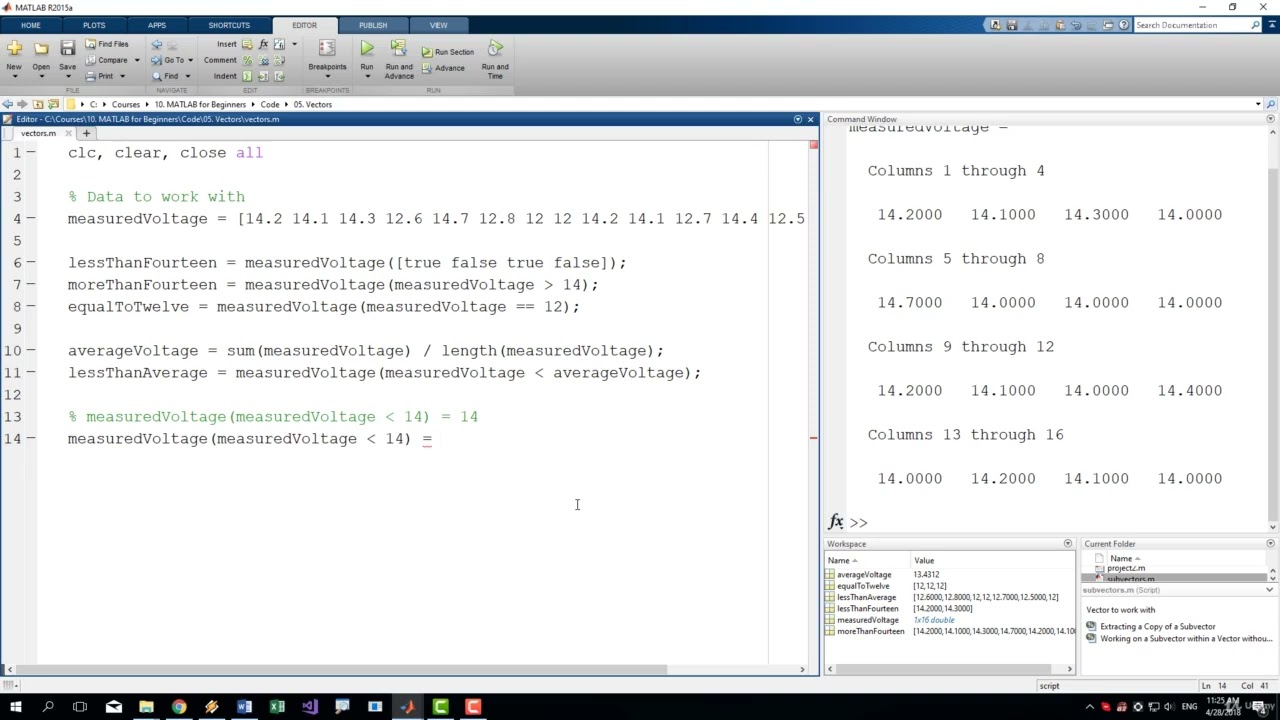Expand the Go To dropdown arrow

click(x=190, y=60)
